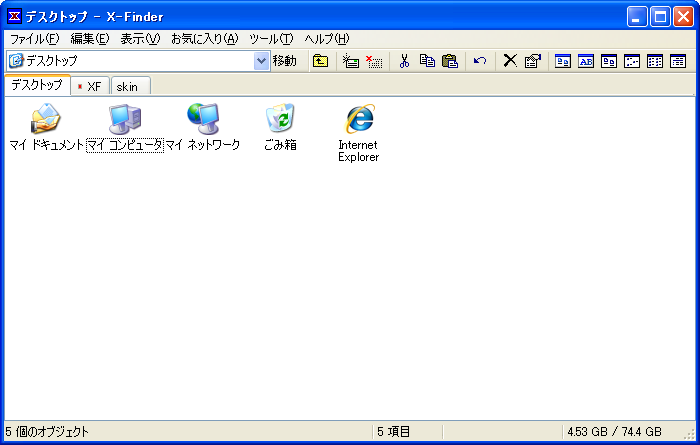Expand the address bar dropdown arrow
Image resolution: width=700 pixels, height=445 pixels.
(262, 61)
